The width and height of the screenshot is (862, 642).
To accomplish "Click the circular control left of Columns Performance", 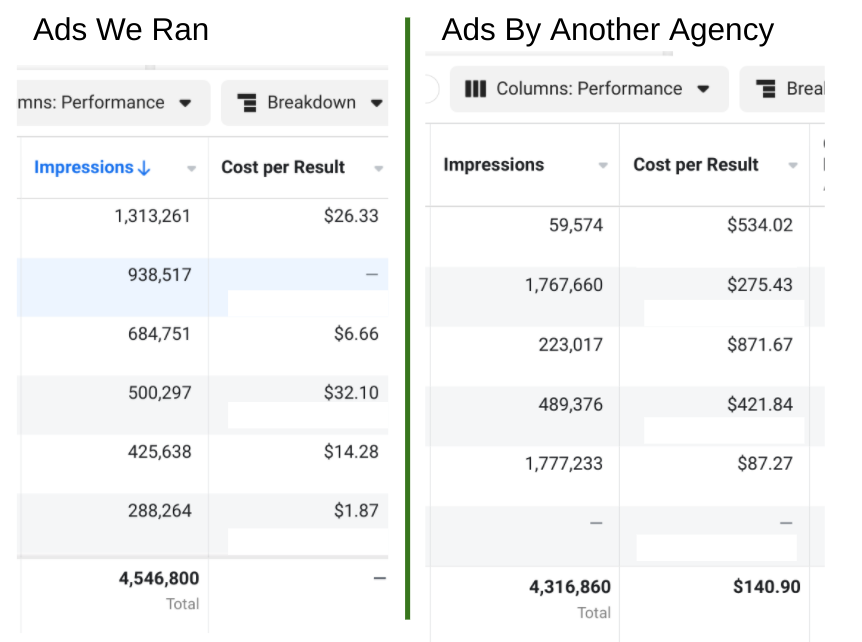I will [427, 89].
